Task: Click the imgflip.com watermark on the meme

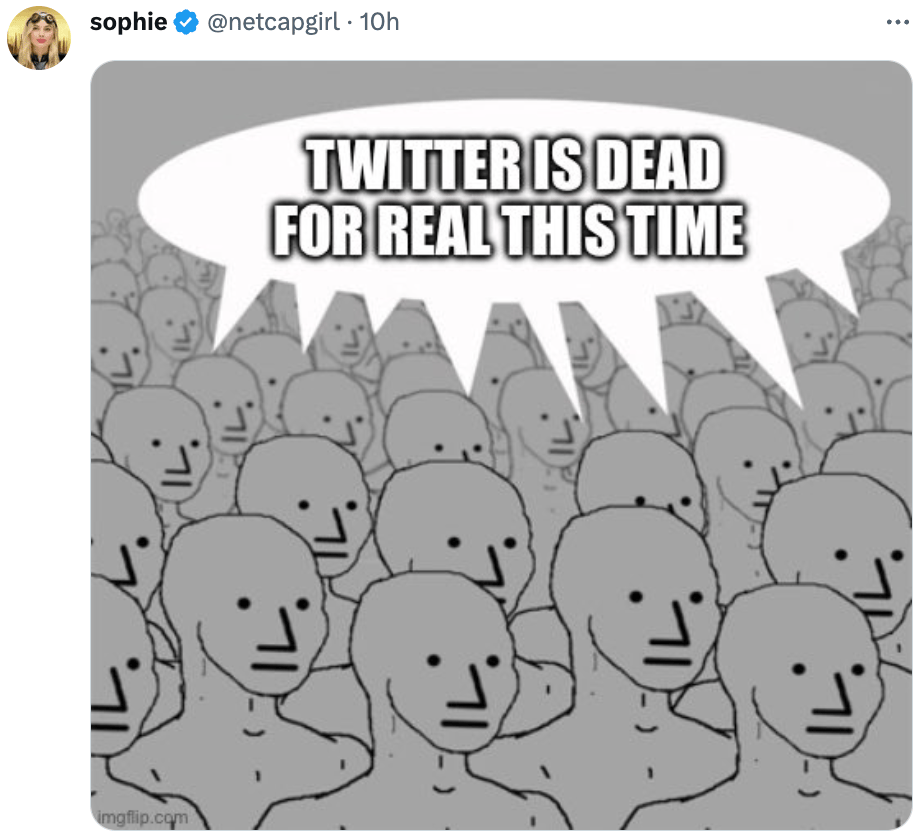Action: [142, 816]
